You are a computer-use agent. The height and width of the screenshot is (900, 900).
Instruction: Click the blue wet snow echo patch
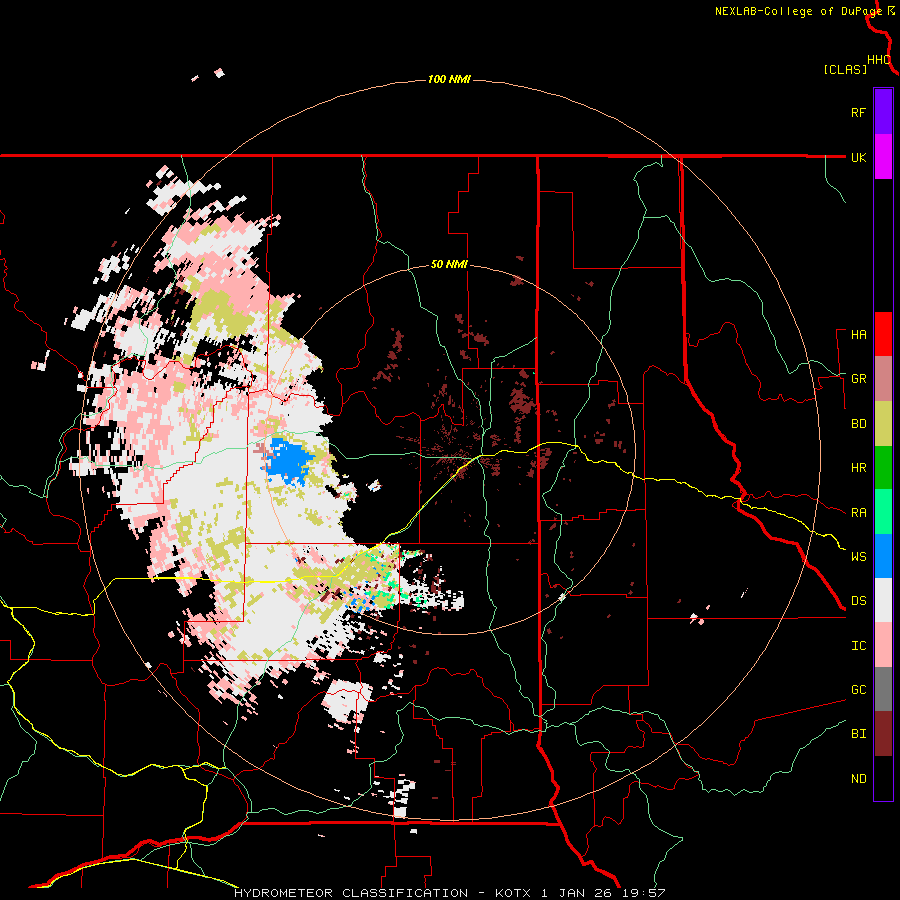tap(287, 460)
